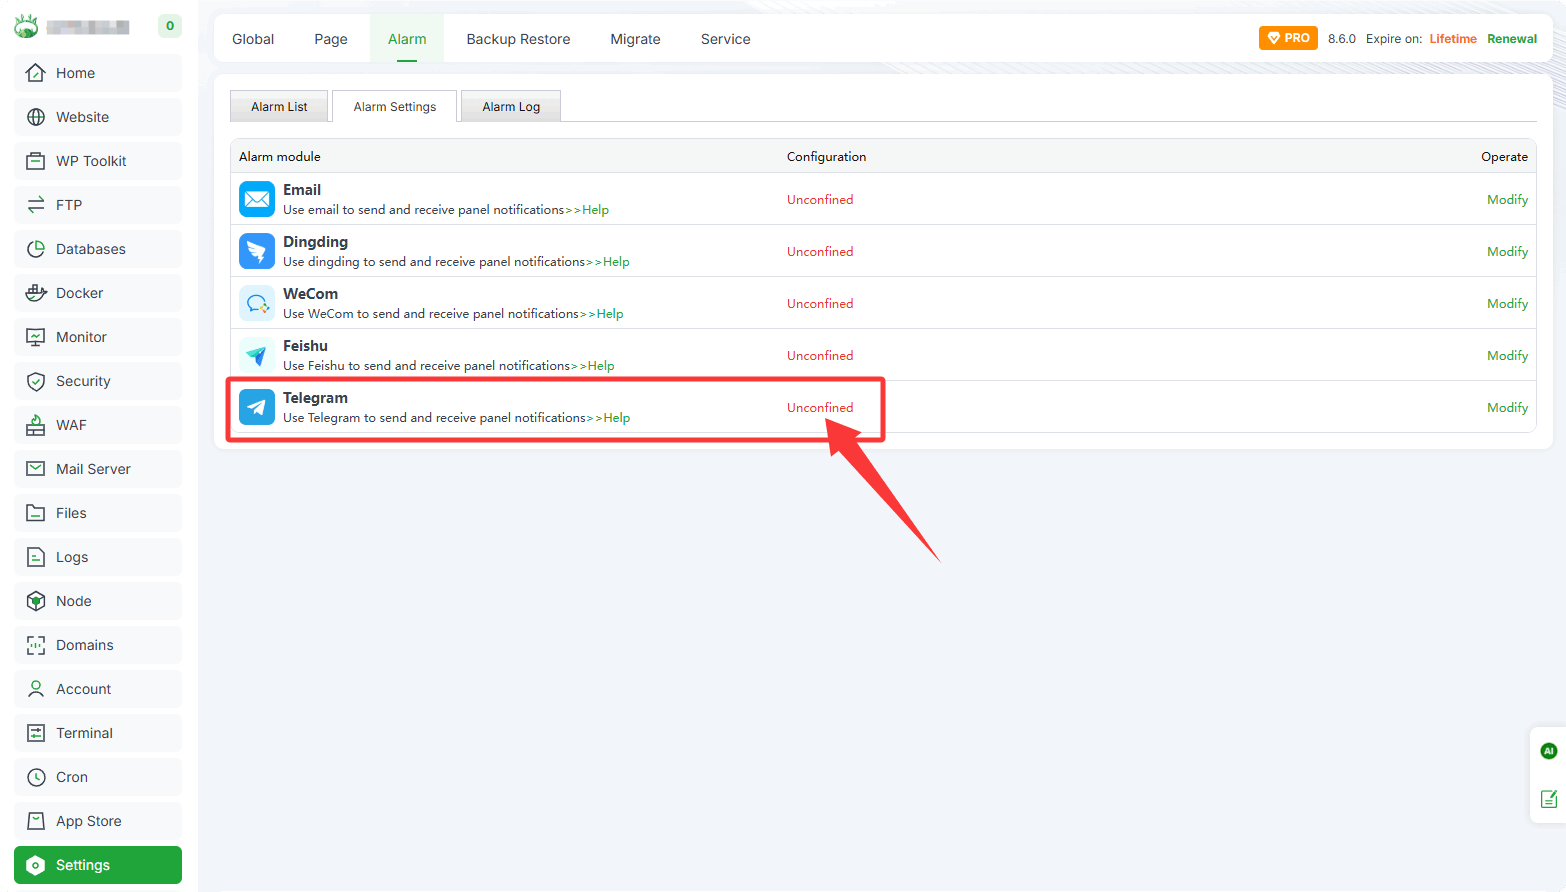Open WP Toolkit from sidebar

[x=98, y=161]
